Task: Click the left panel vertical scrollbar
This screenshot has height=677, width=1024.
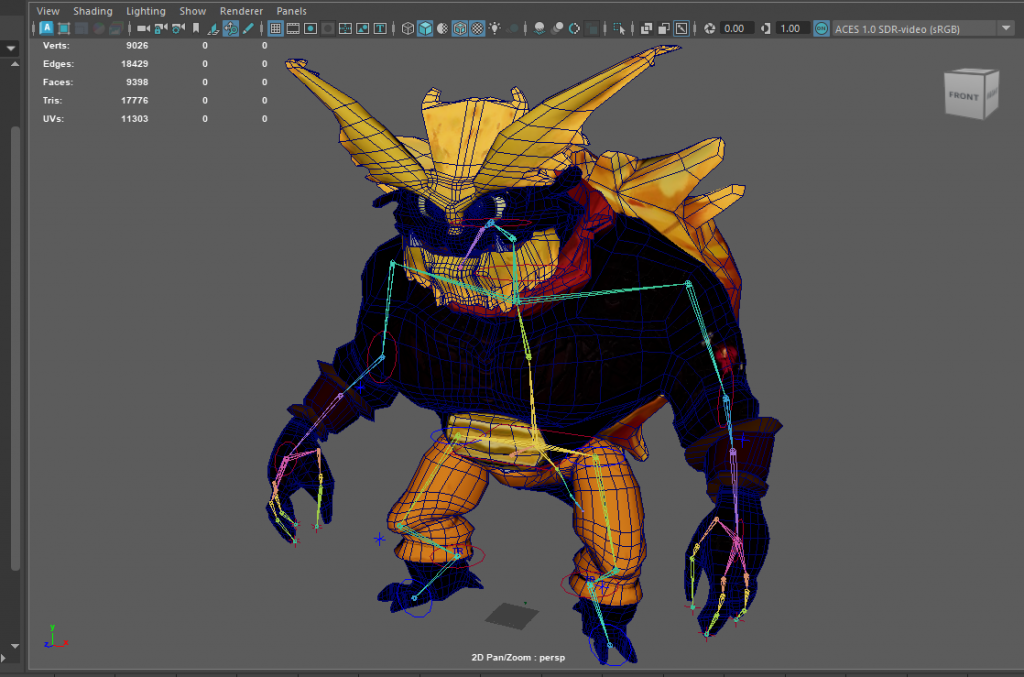Action: 15,349
